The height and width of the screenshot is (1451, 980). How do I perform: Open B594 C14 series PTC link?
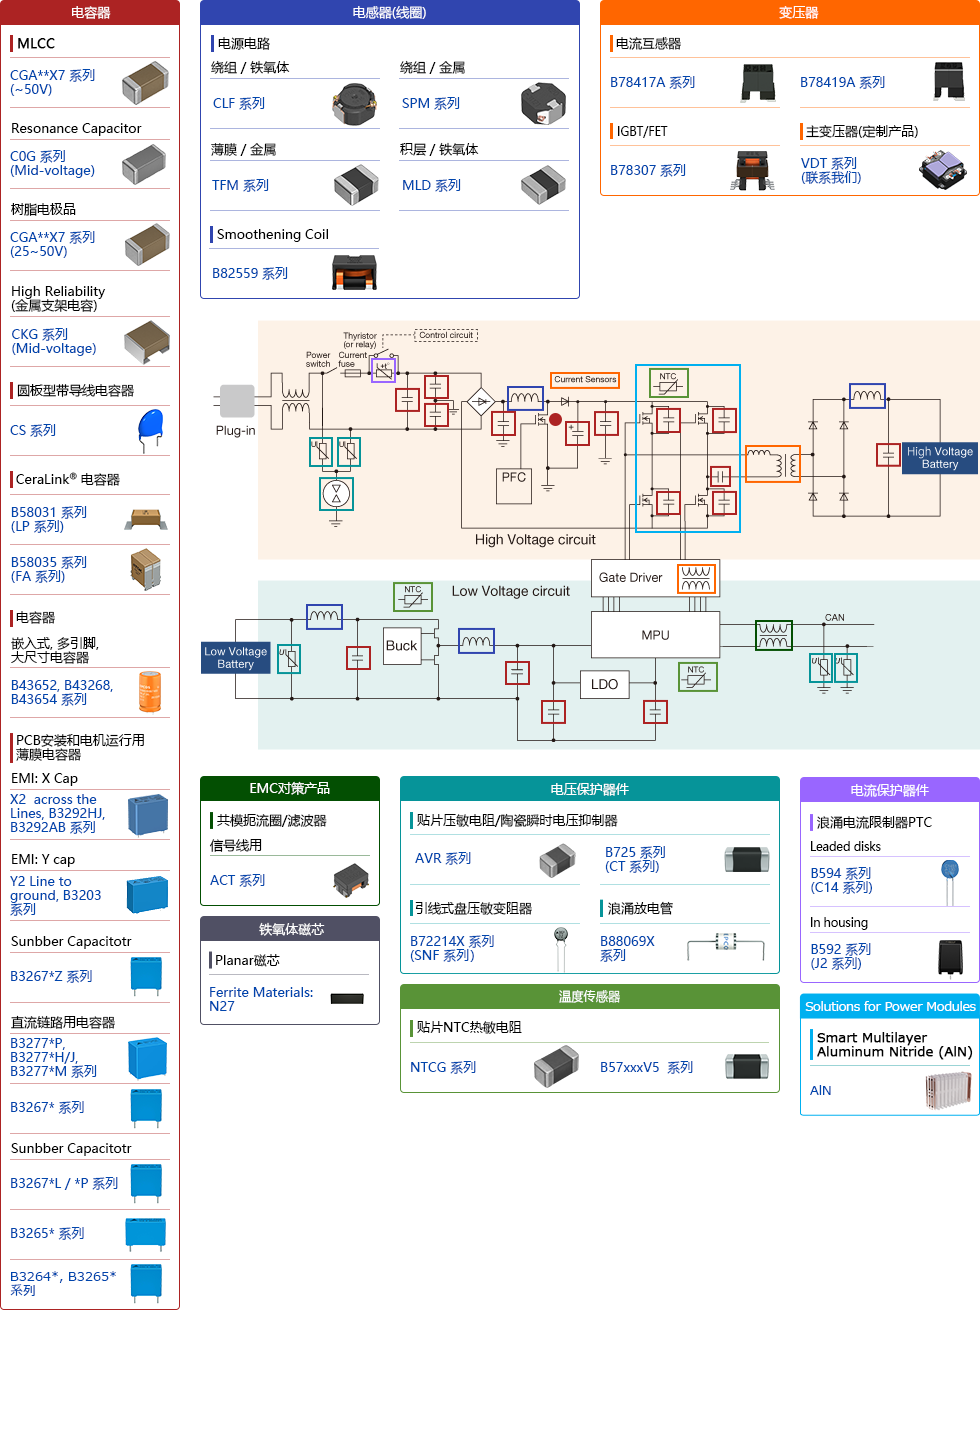(x=841, y=880)
